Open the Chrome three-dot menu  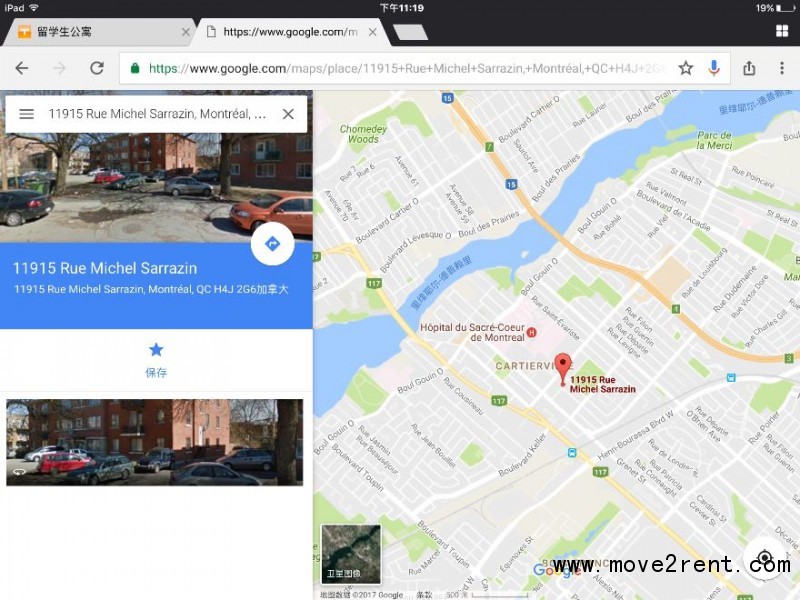click(782, 68)
